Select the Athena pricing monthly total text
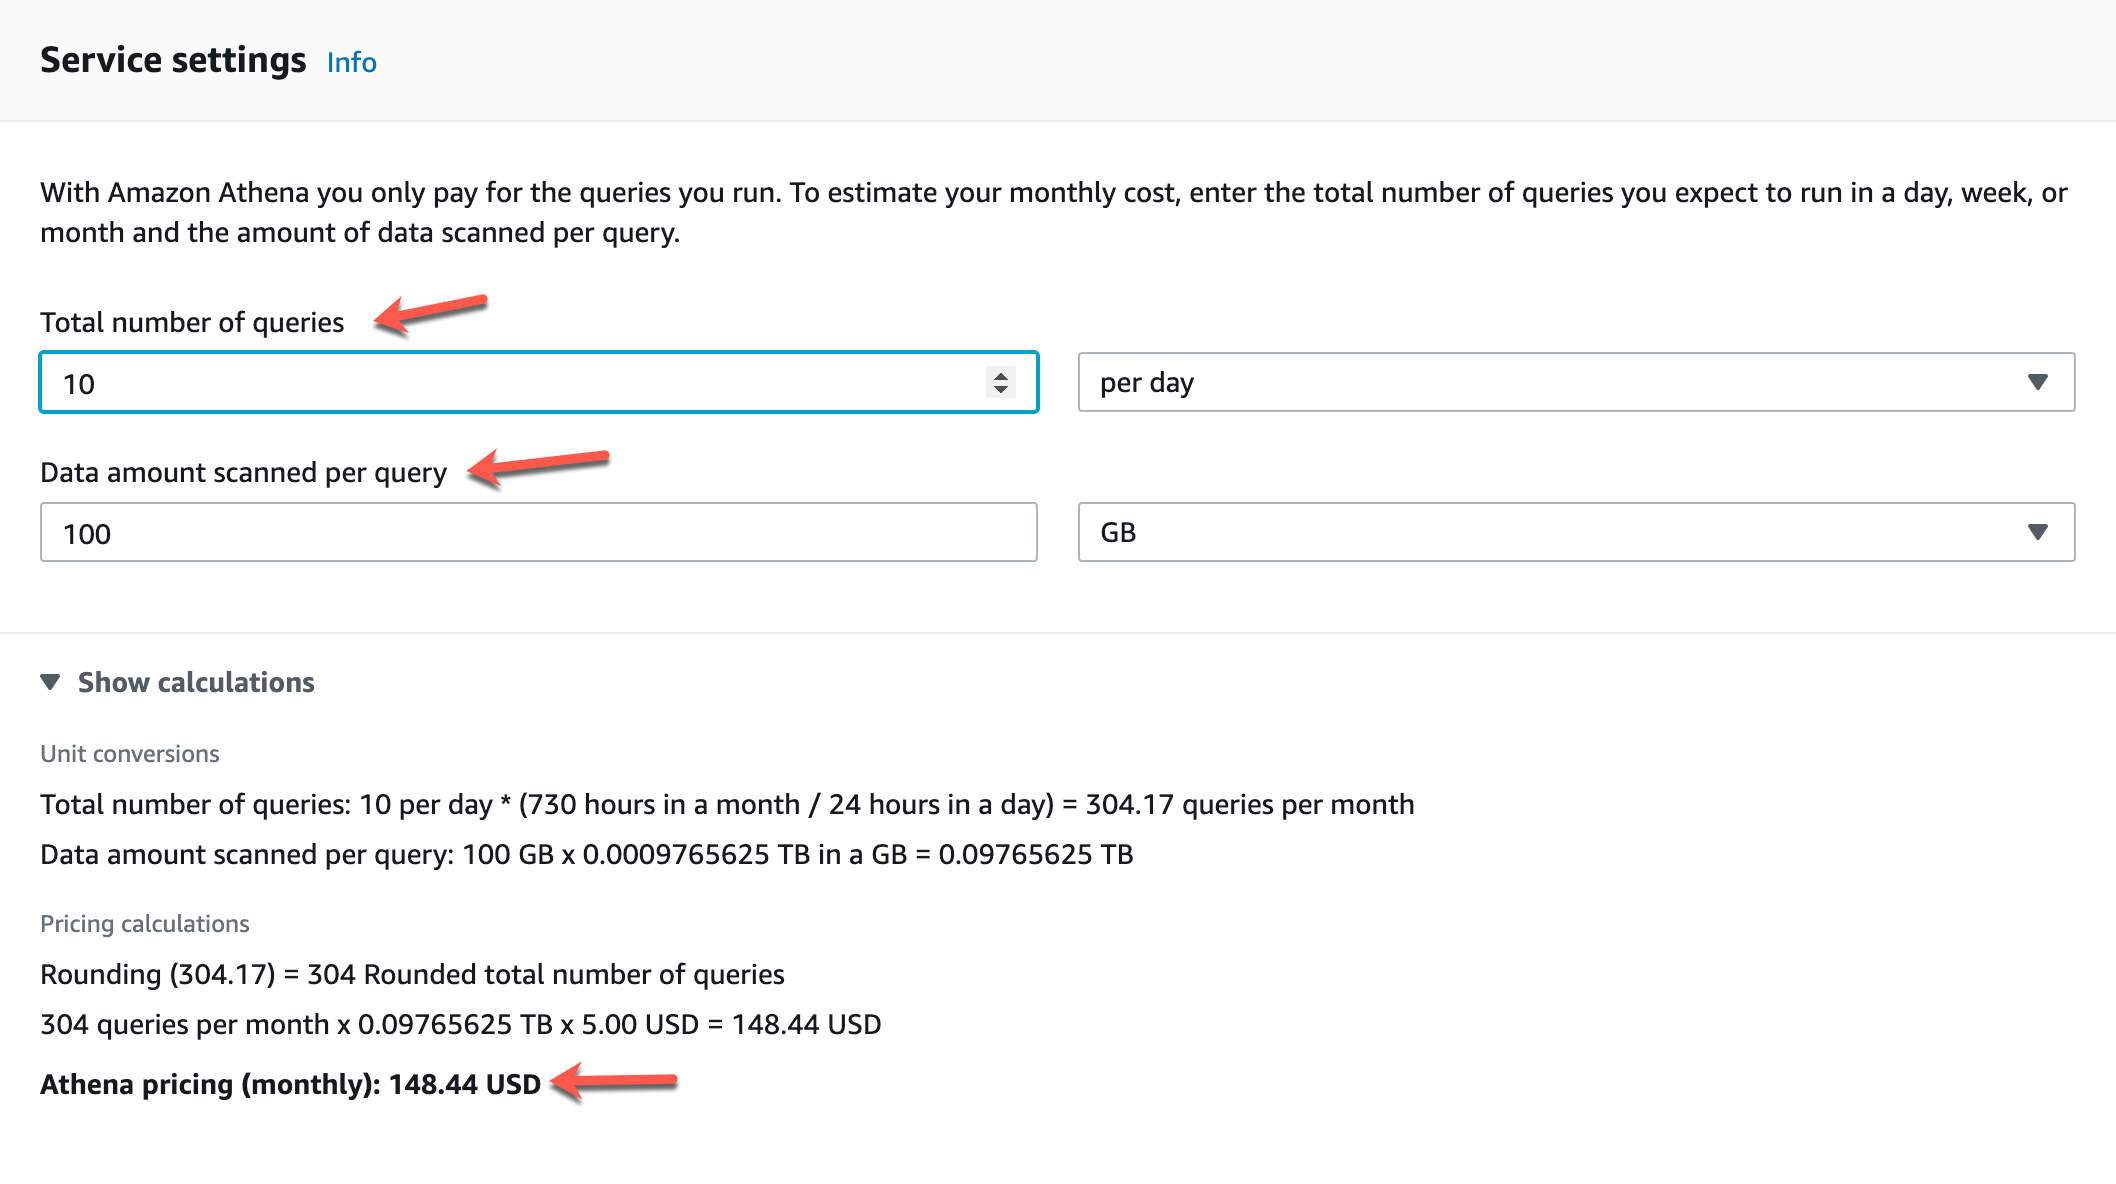2116x1184 pixels. pos(290,1084)
